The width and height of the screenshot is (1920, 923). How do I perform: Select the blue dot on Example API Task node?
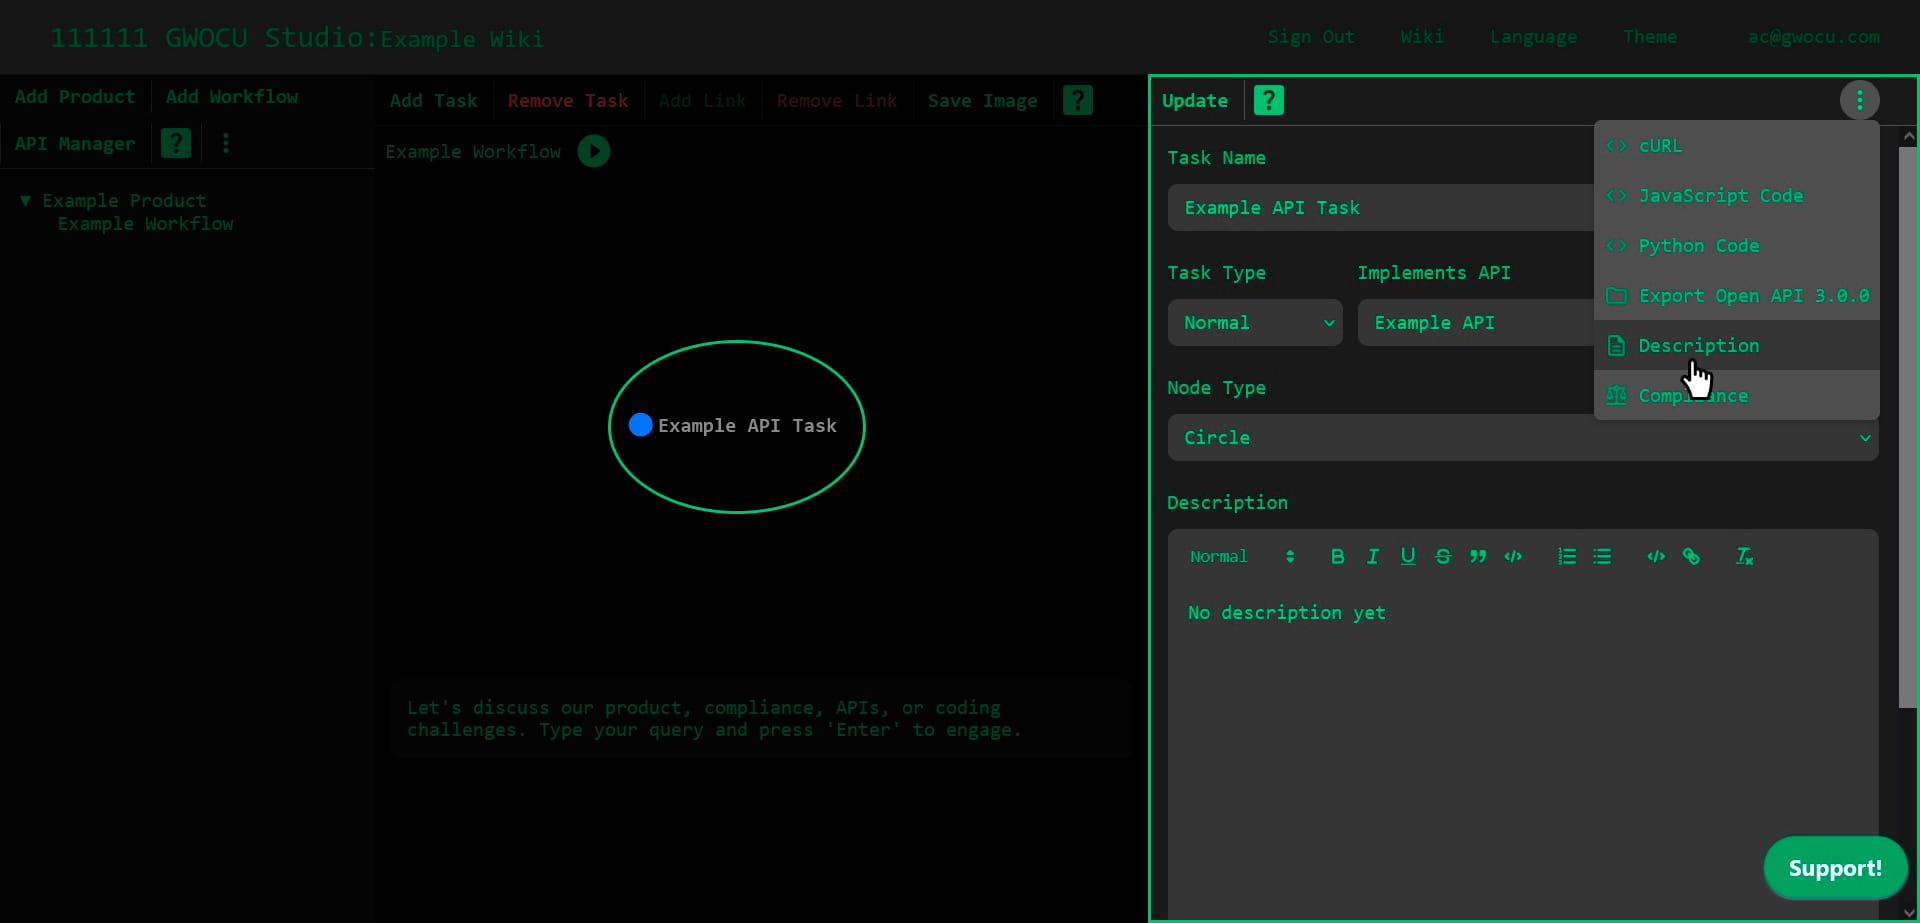[640, 425]
